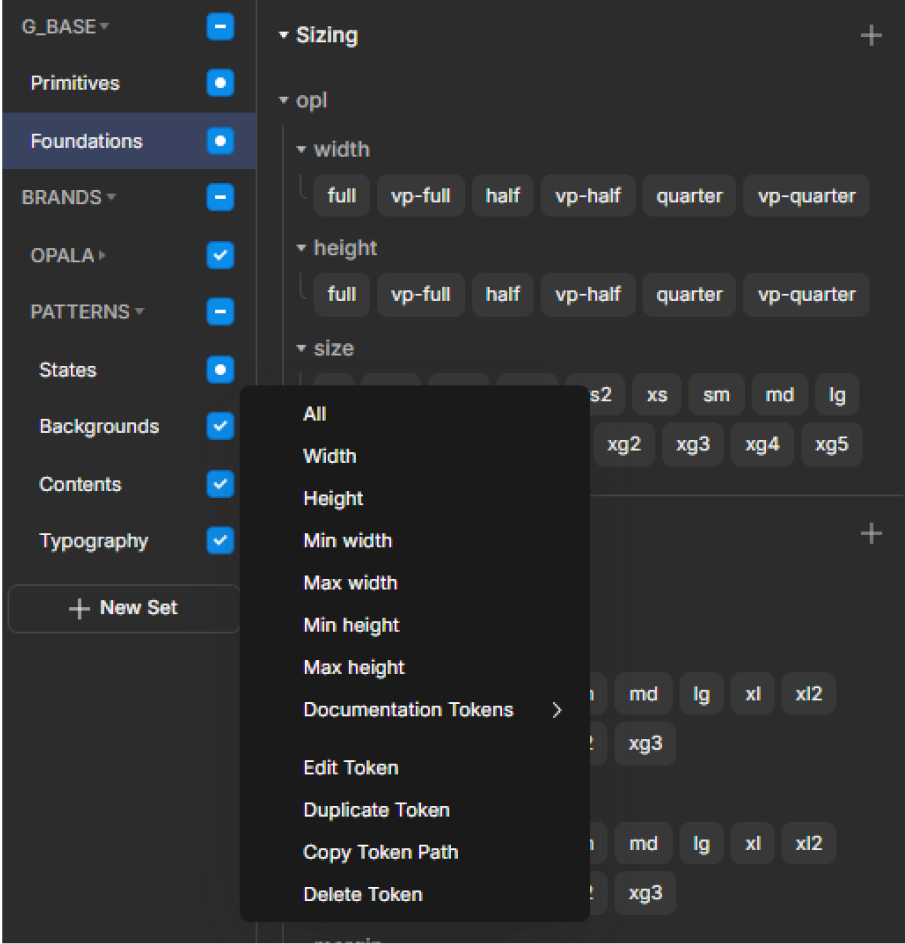Click the plus icon beside Sizing
The height and width of the screenshot is (944, 905).
871,36
